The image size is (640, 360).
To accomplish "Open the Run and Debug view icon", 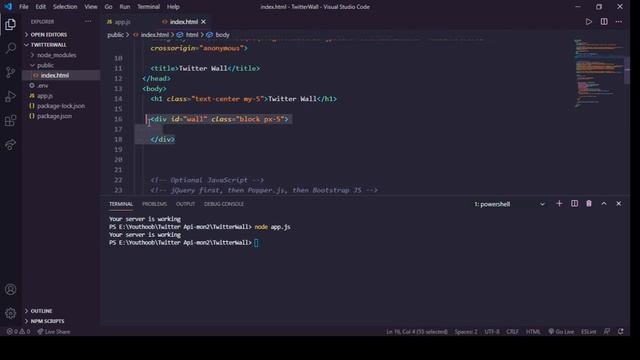I will pos(11,96).
